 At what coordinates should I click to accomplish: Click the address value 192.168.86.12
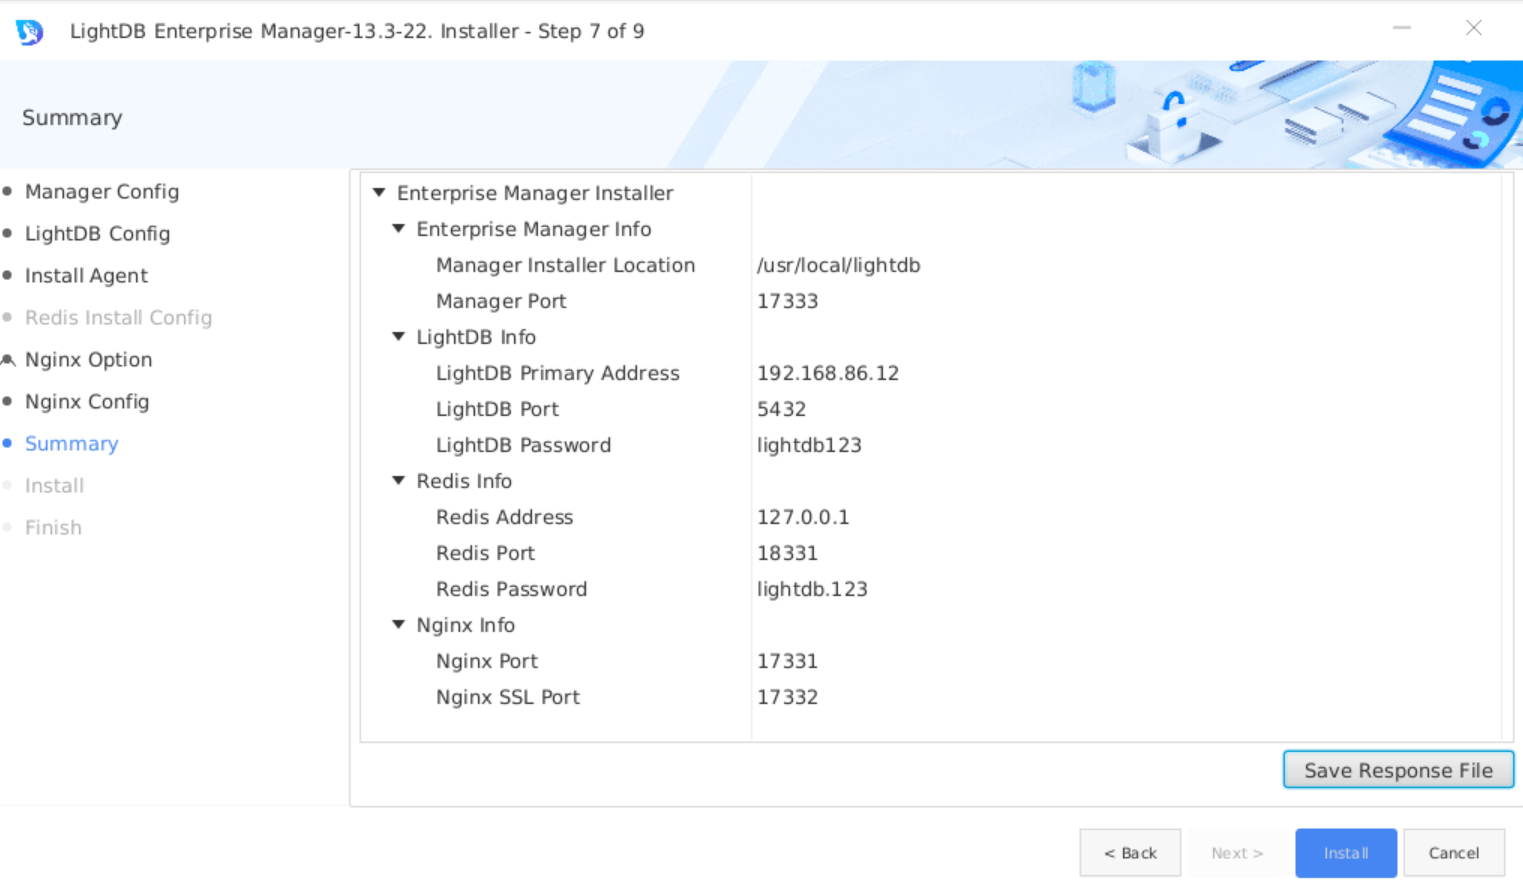point(828,373)
